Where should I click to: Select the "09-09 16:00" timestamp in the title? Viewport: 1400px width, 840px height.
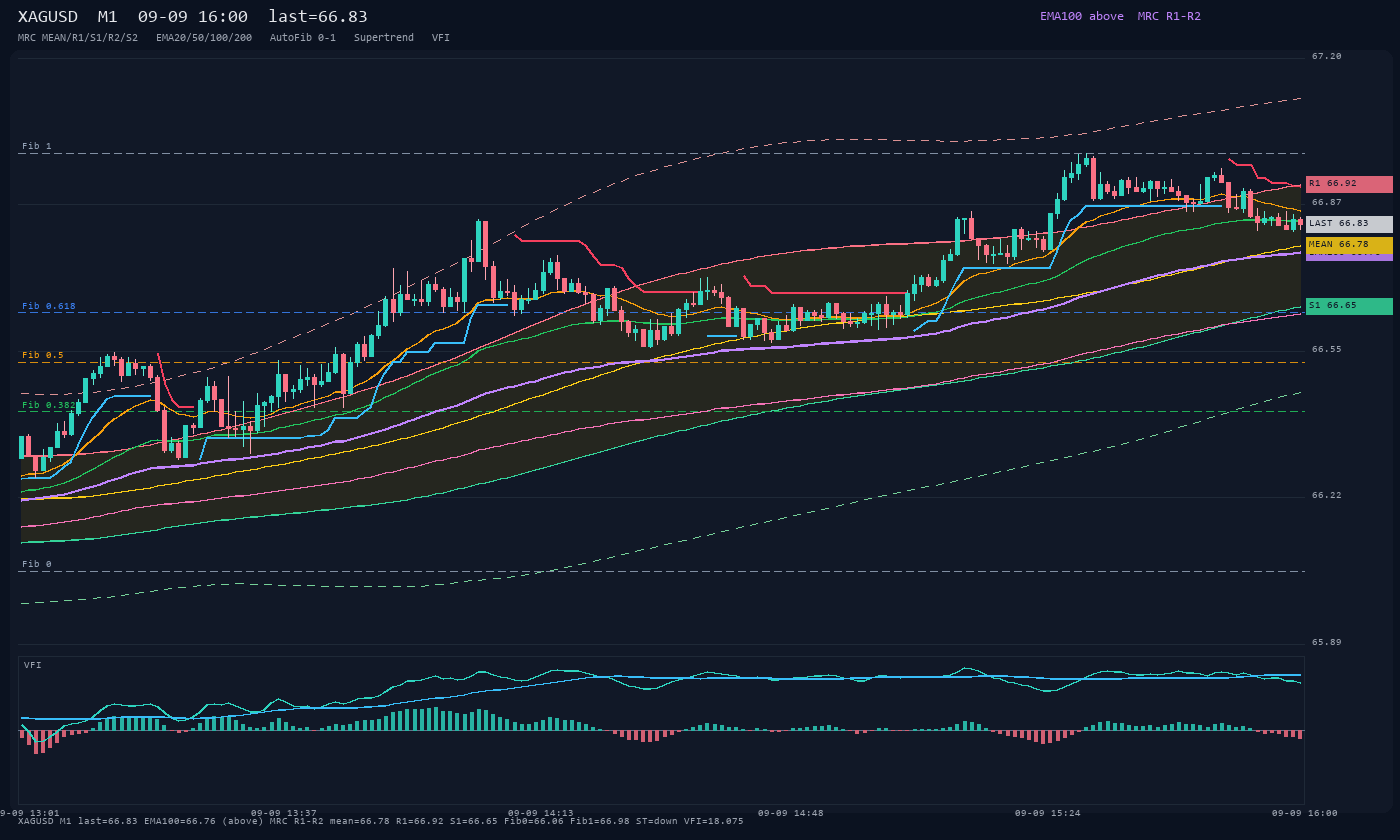pos(193,17)
